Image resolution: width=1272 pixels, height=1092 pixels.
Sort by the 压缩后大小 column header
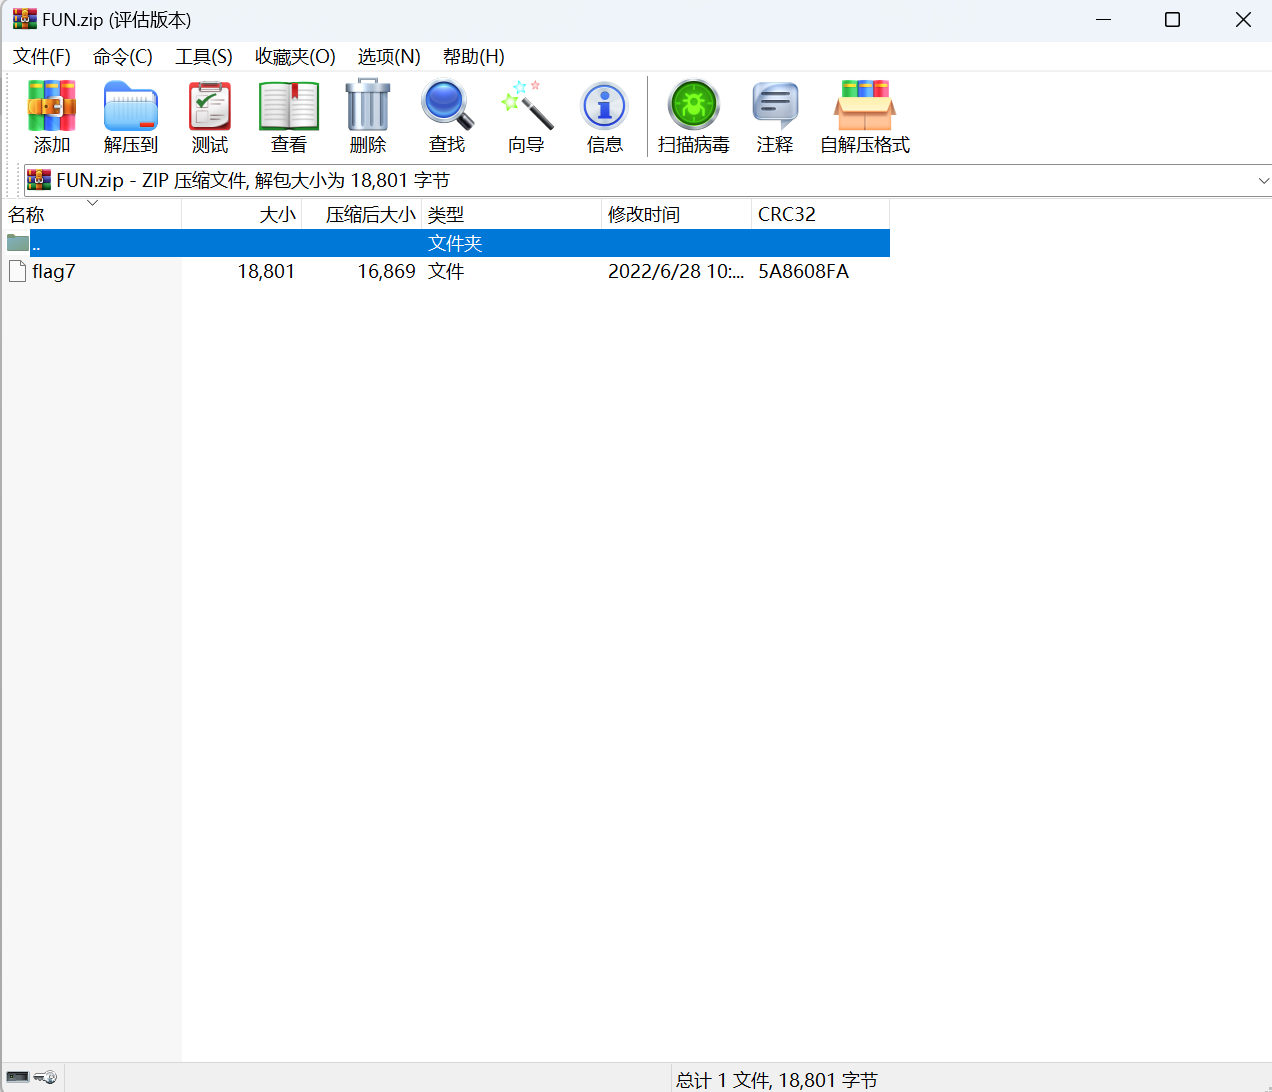[x=361, y=214]
